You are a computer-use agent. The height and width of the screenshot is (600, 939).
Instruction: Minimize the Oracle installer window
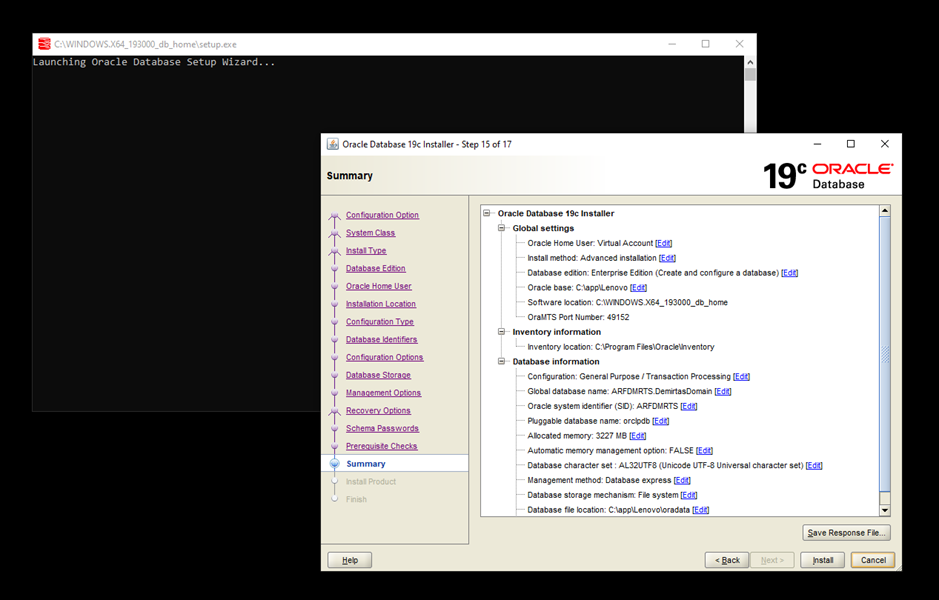[x=817, y=144]
